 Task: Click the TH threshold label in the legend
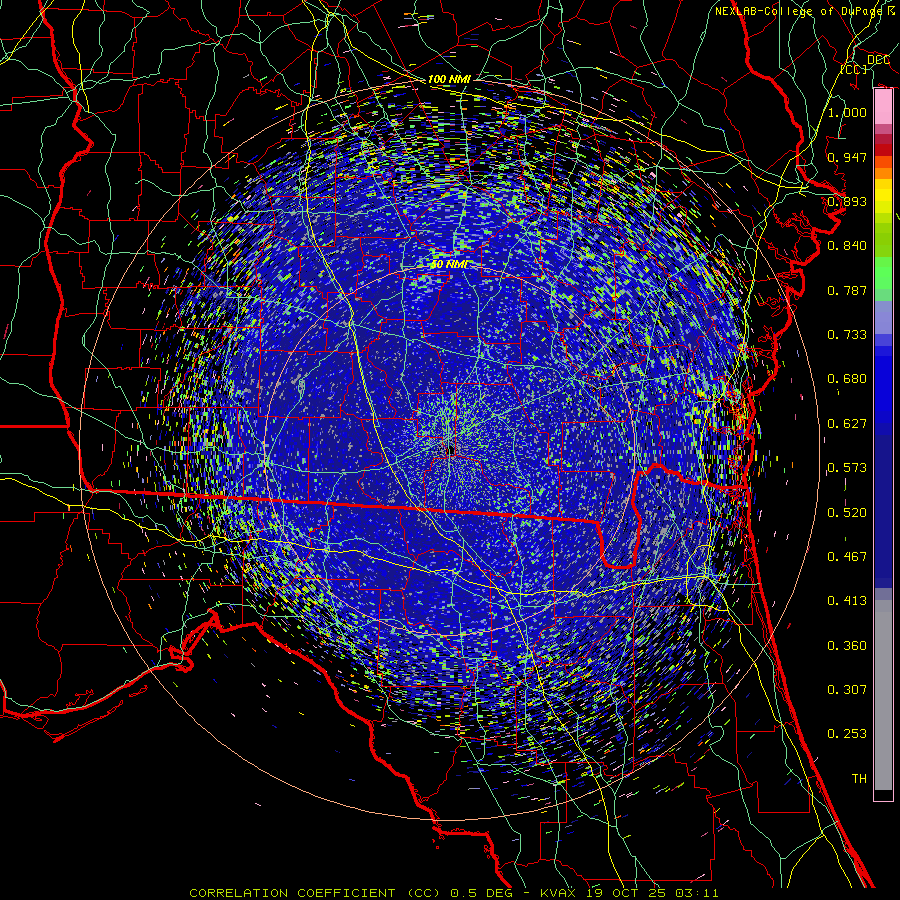point(859,779)
